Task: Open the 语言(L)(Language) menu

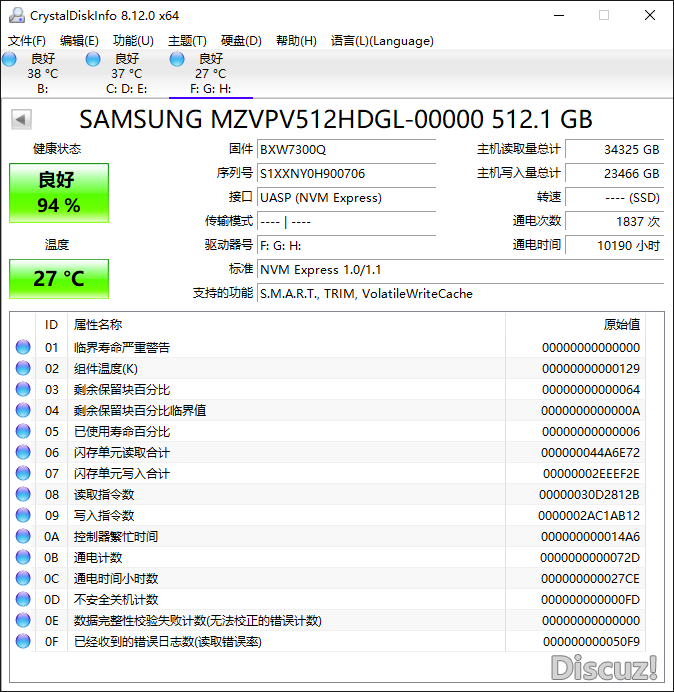Action: (382, 41)
